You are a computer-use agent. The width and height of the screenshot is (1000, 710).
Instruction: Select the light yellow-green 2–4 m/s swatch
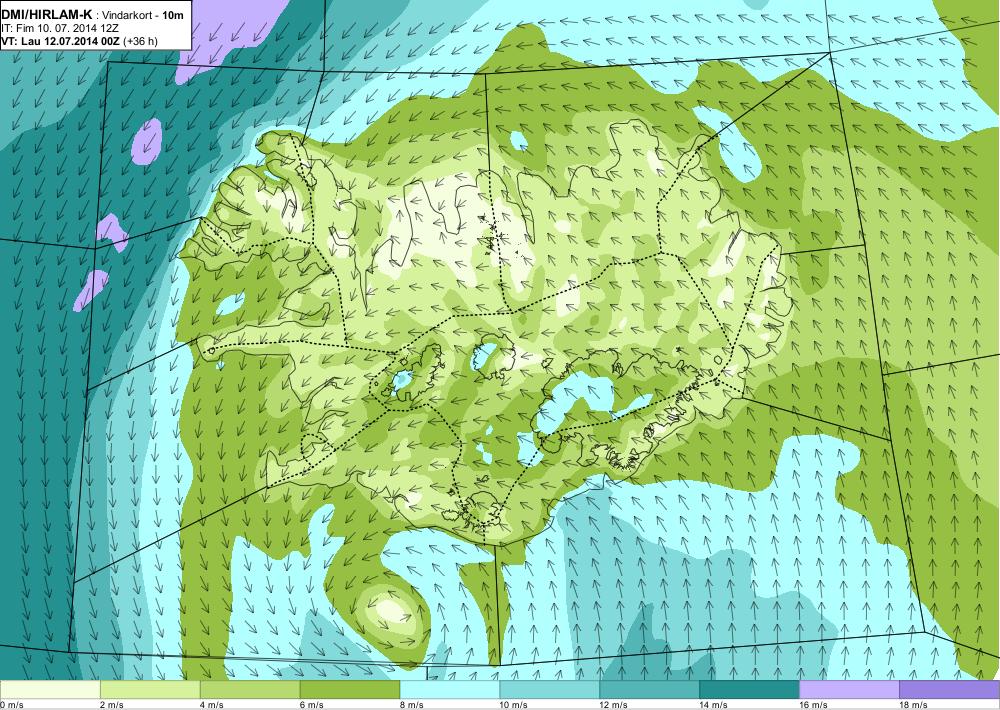click(x=151, y=690)
